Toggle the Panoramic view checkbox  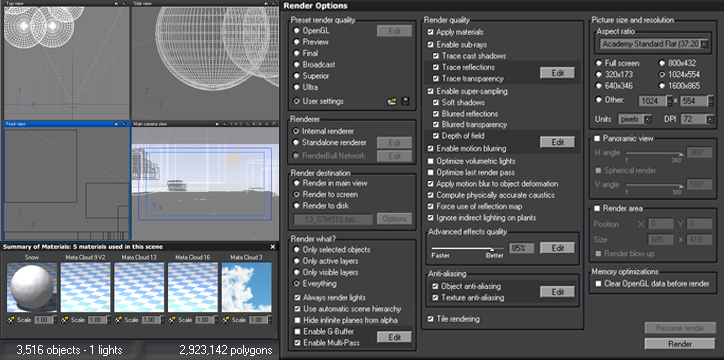[597, 138]
